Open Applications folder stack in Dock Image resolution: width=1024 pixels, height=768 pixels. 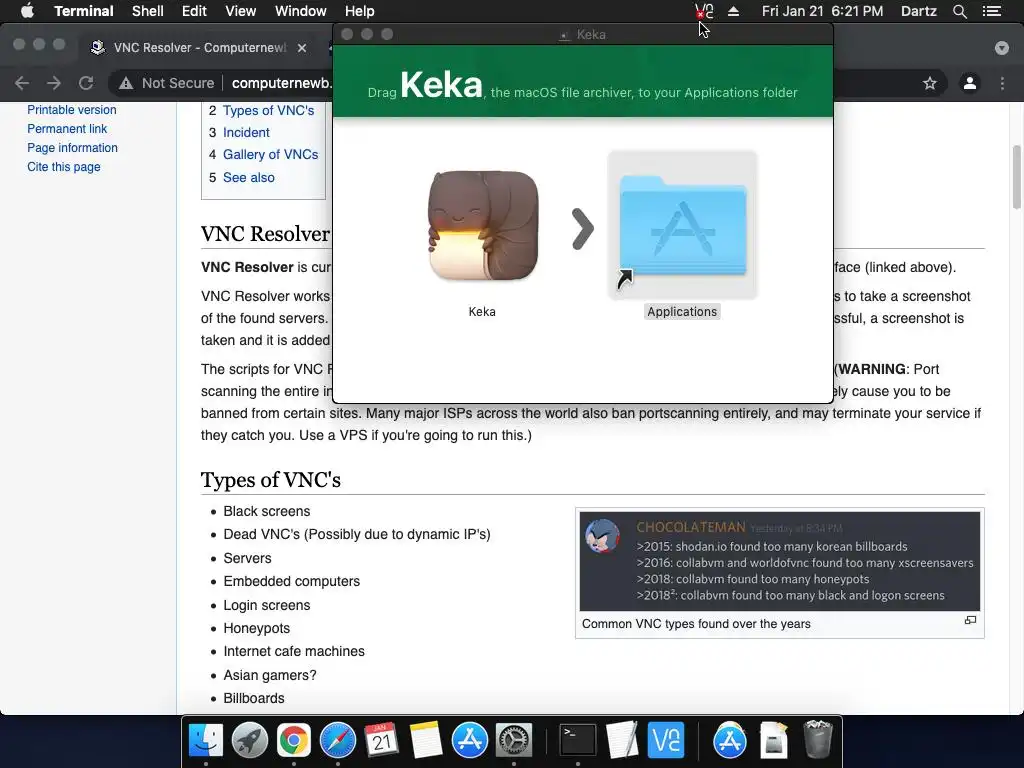point(729,741)
